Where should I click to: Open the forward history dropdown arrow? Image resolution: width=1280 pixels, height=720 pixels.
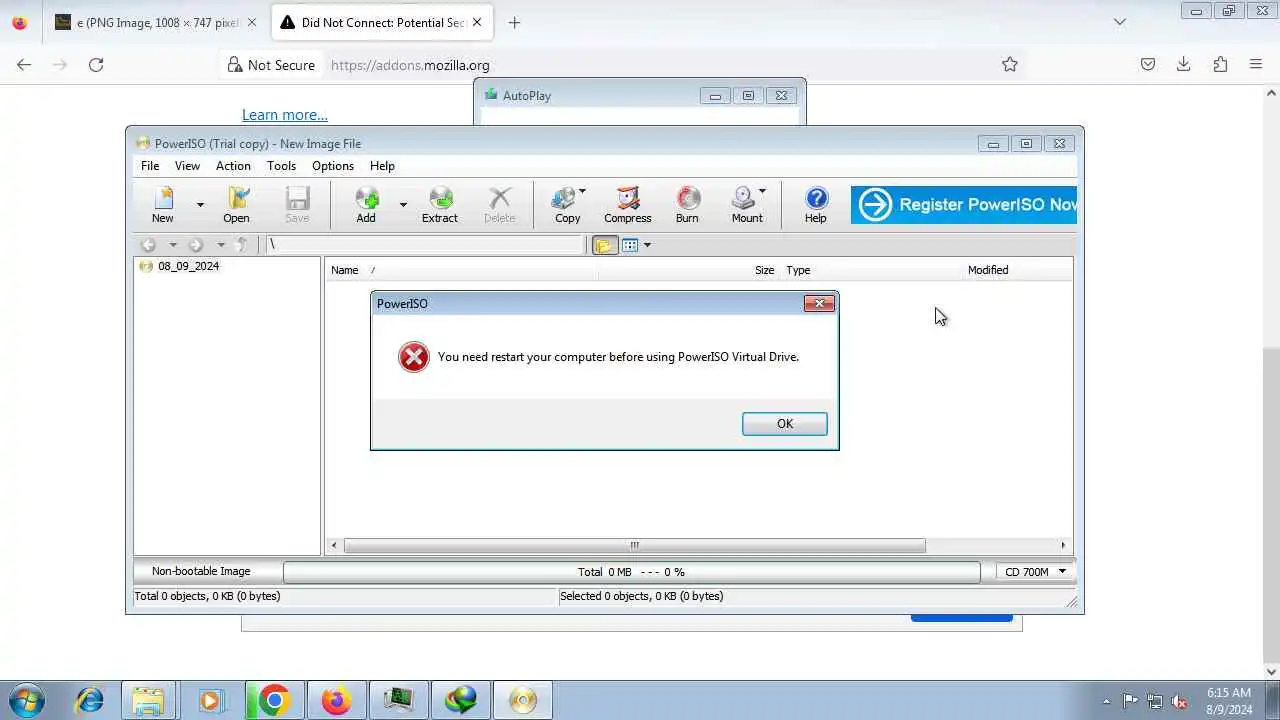(x=220, y=245)
